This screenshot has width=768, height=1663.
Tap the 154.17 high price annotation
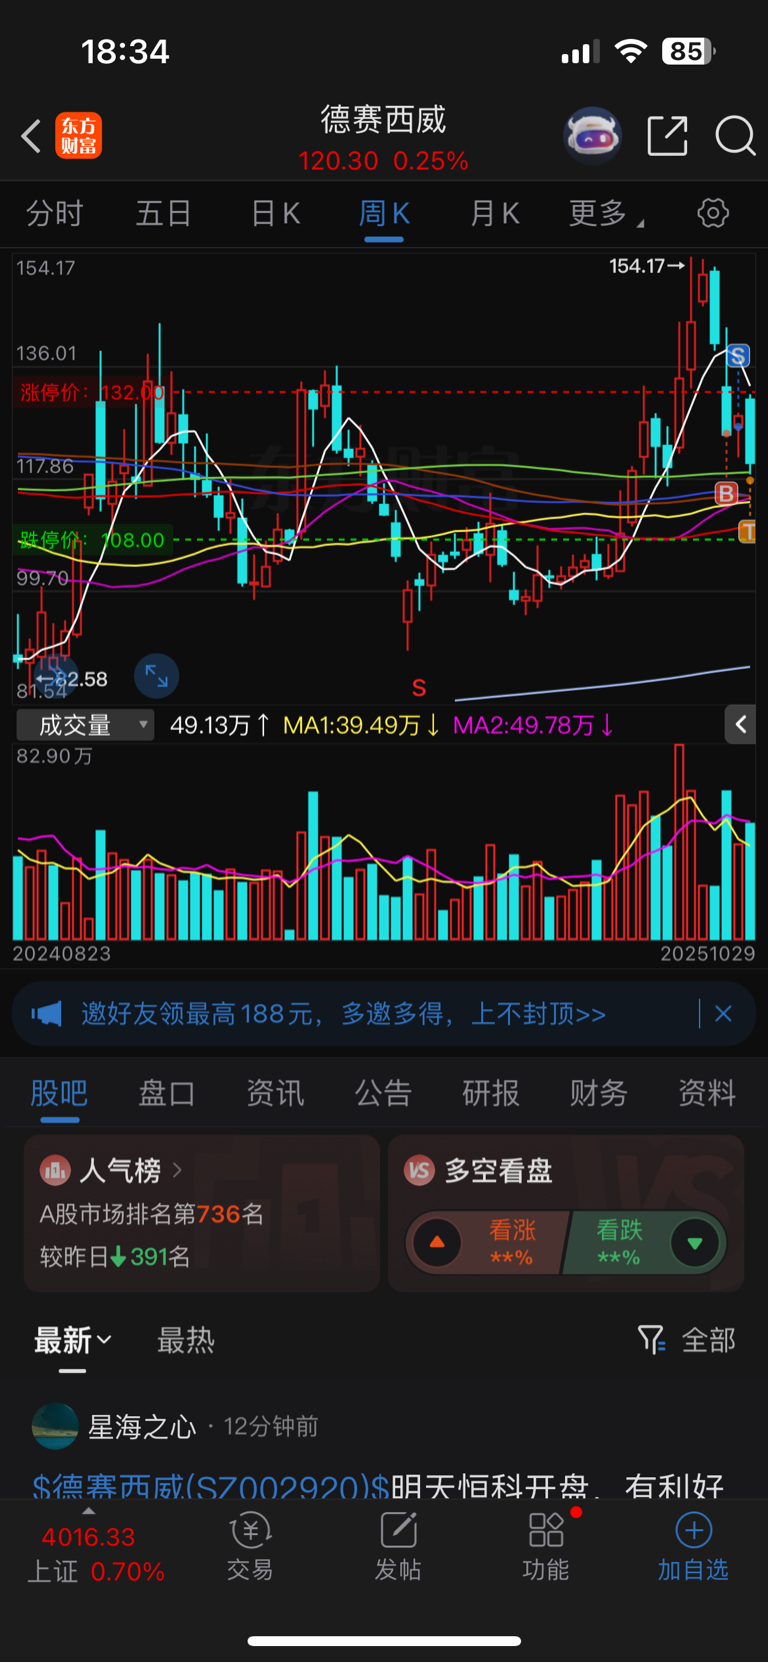tap(647, 266)
